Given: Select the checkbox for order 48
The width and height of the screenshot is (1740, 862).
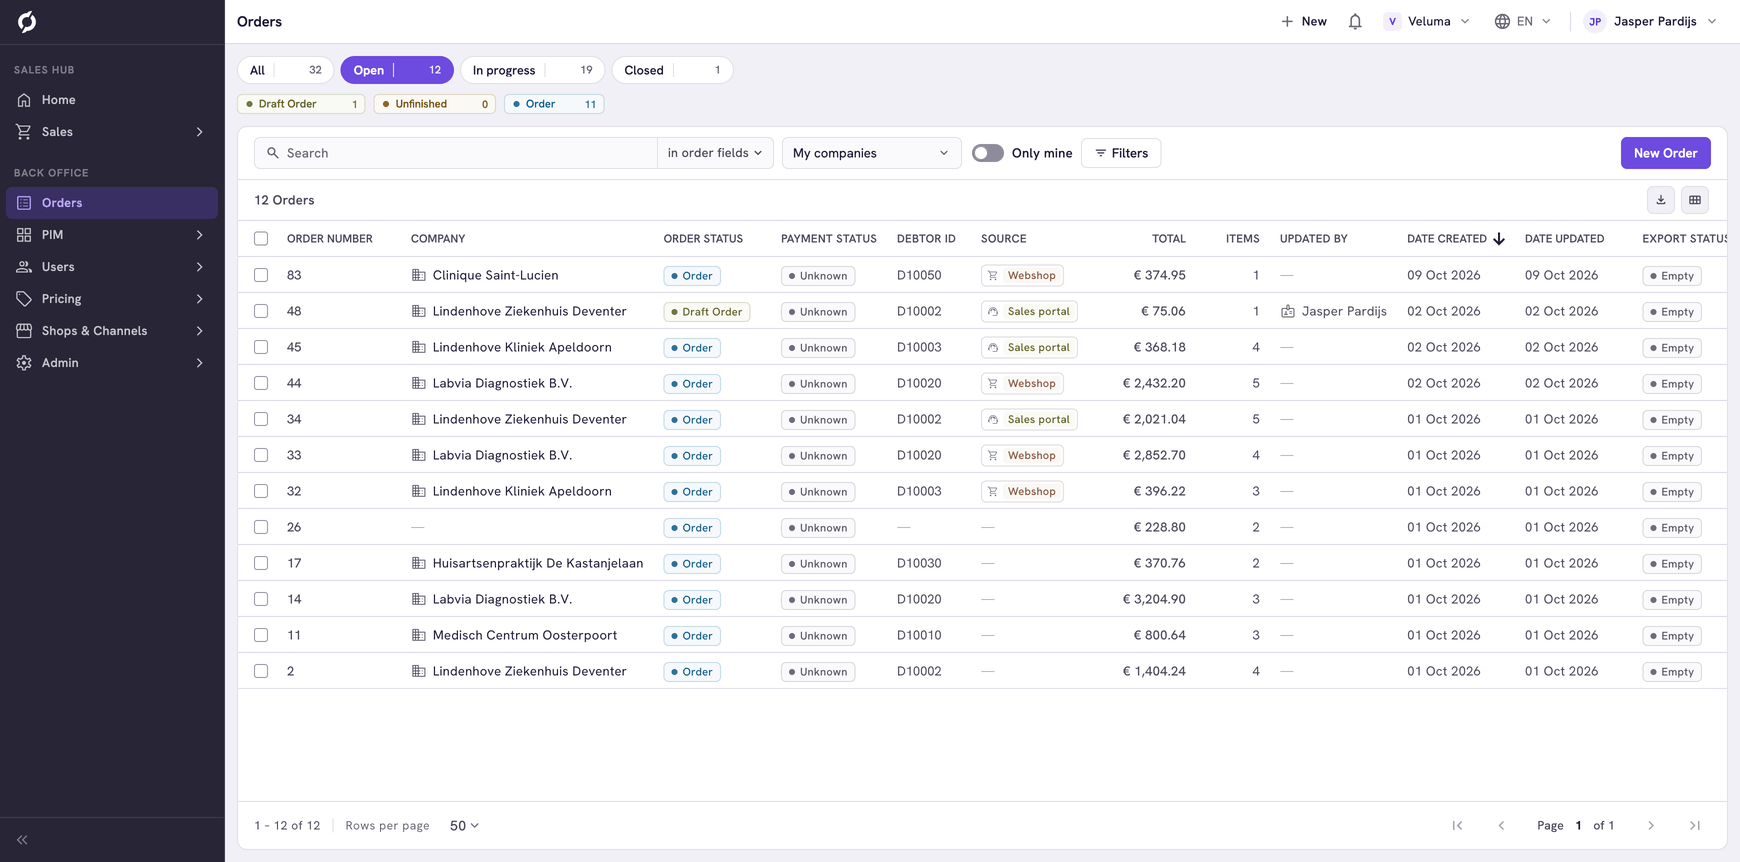Looking at the screenshot, I should [x=261, y=311].
